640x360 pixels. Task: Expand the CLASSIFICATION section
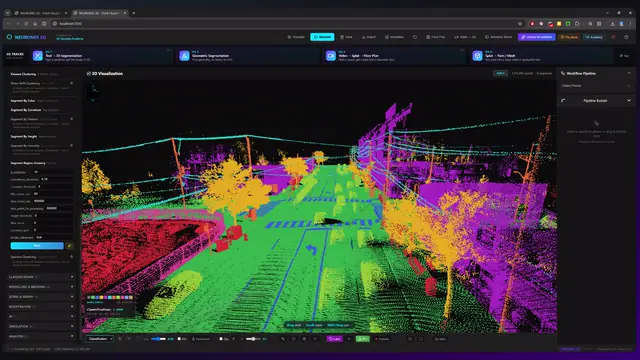[x=40, y=277]
